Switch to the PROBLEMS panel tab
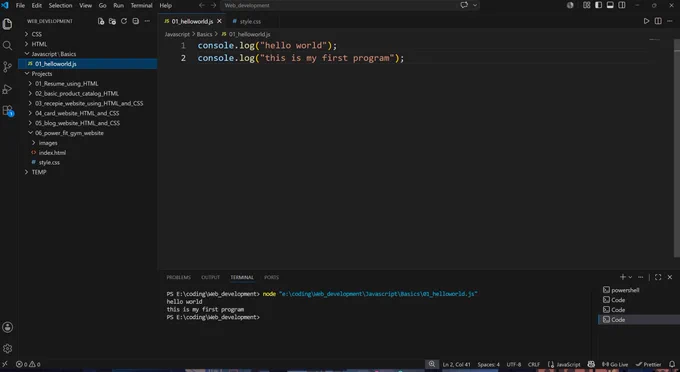This screenshot has width=680, height=372. coord(178,277)
